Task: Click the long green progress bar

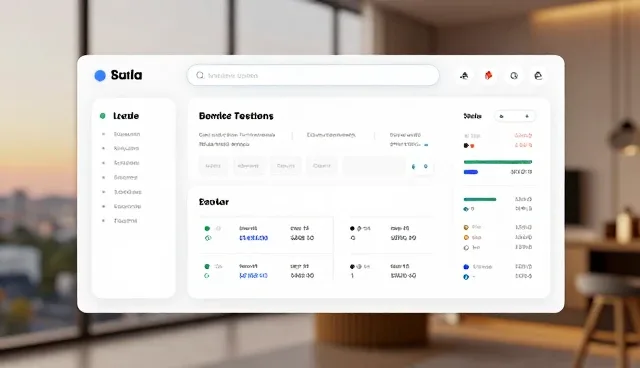Action: coord(498,162)
